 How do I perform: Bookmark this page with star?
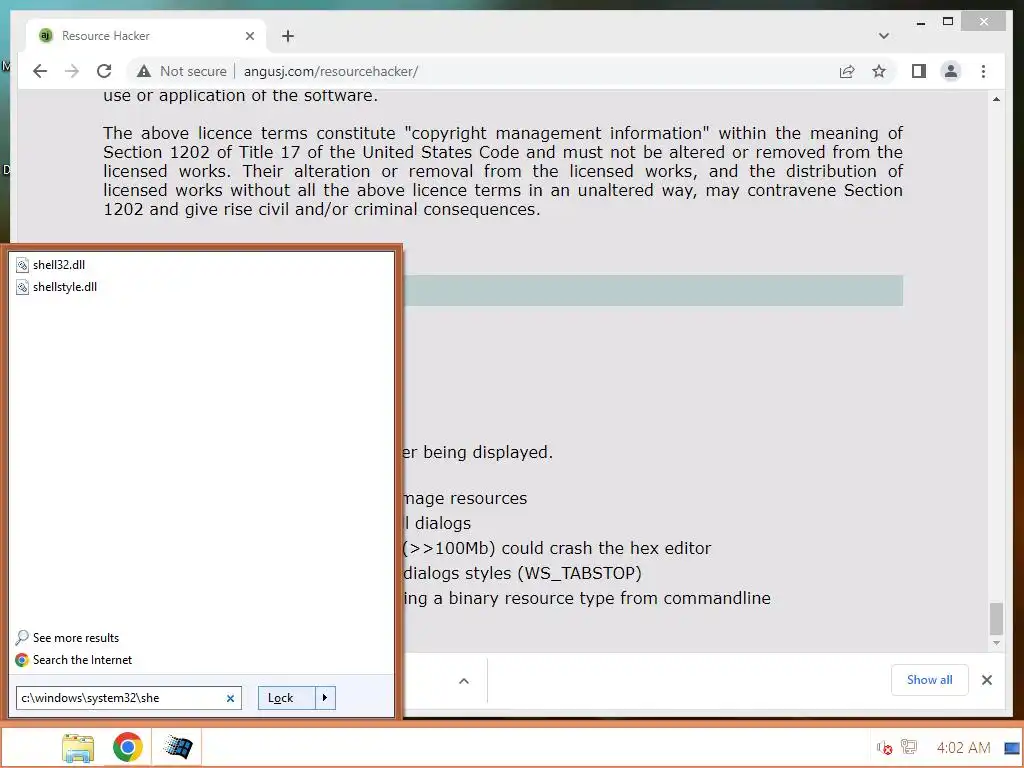point(879,71)
